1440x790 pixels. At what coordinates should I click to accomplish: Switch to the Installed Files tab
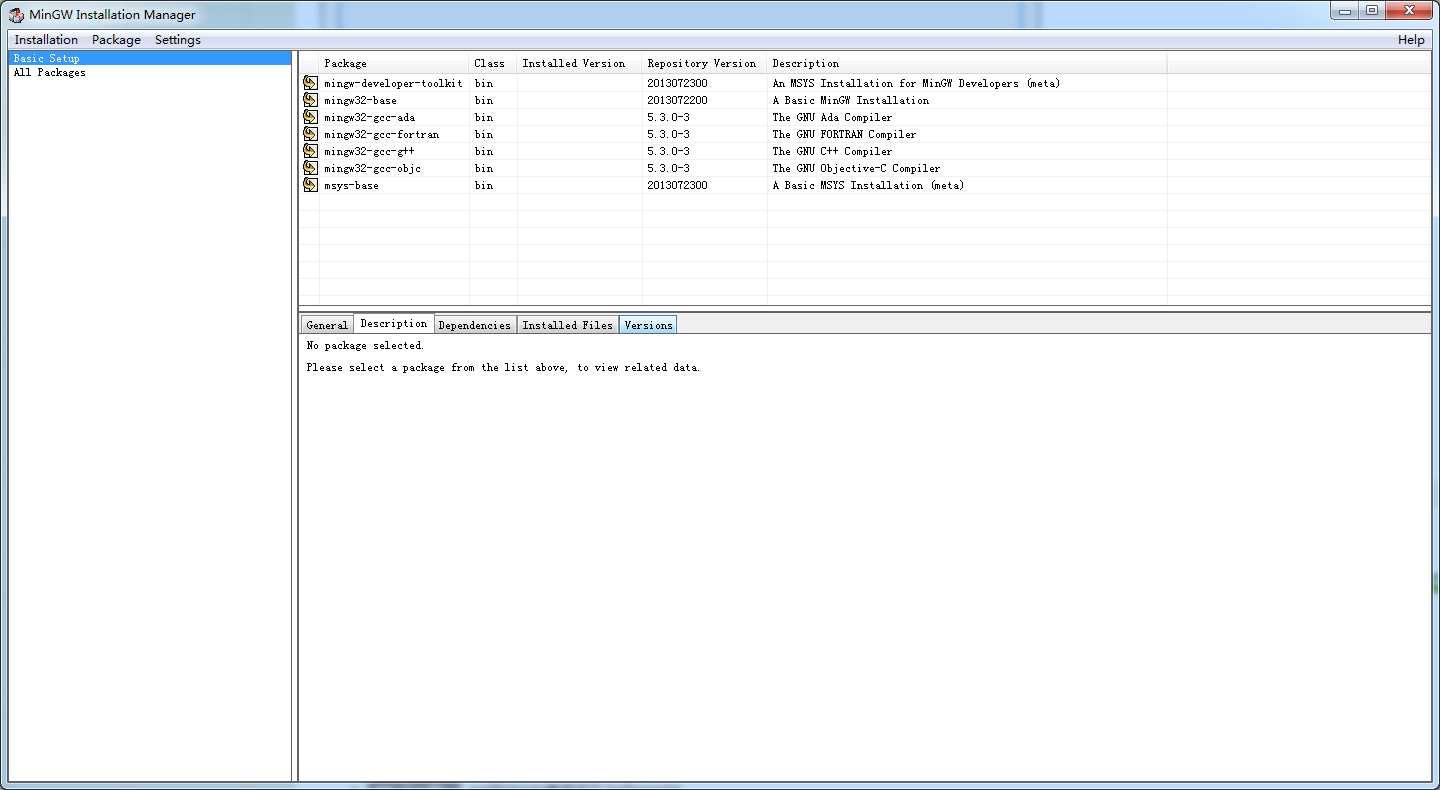[x=568, y=325]
